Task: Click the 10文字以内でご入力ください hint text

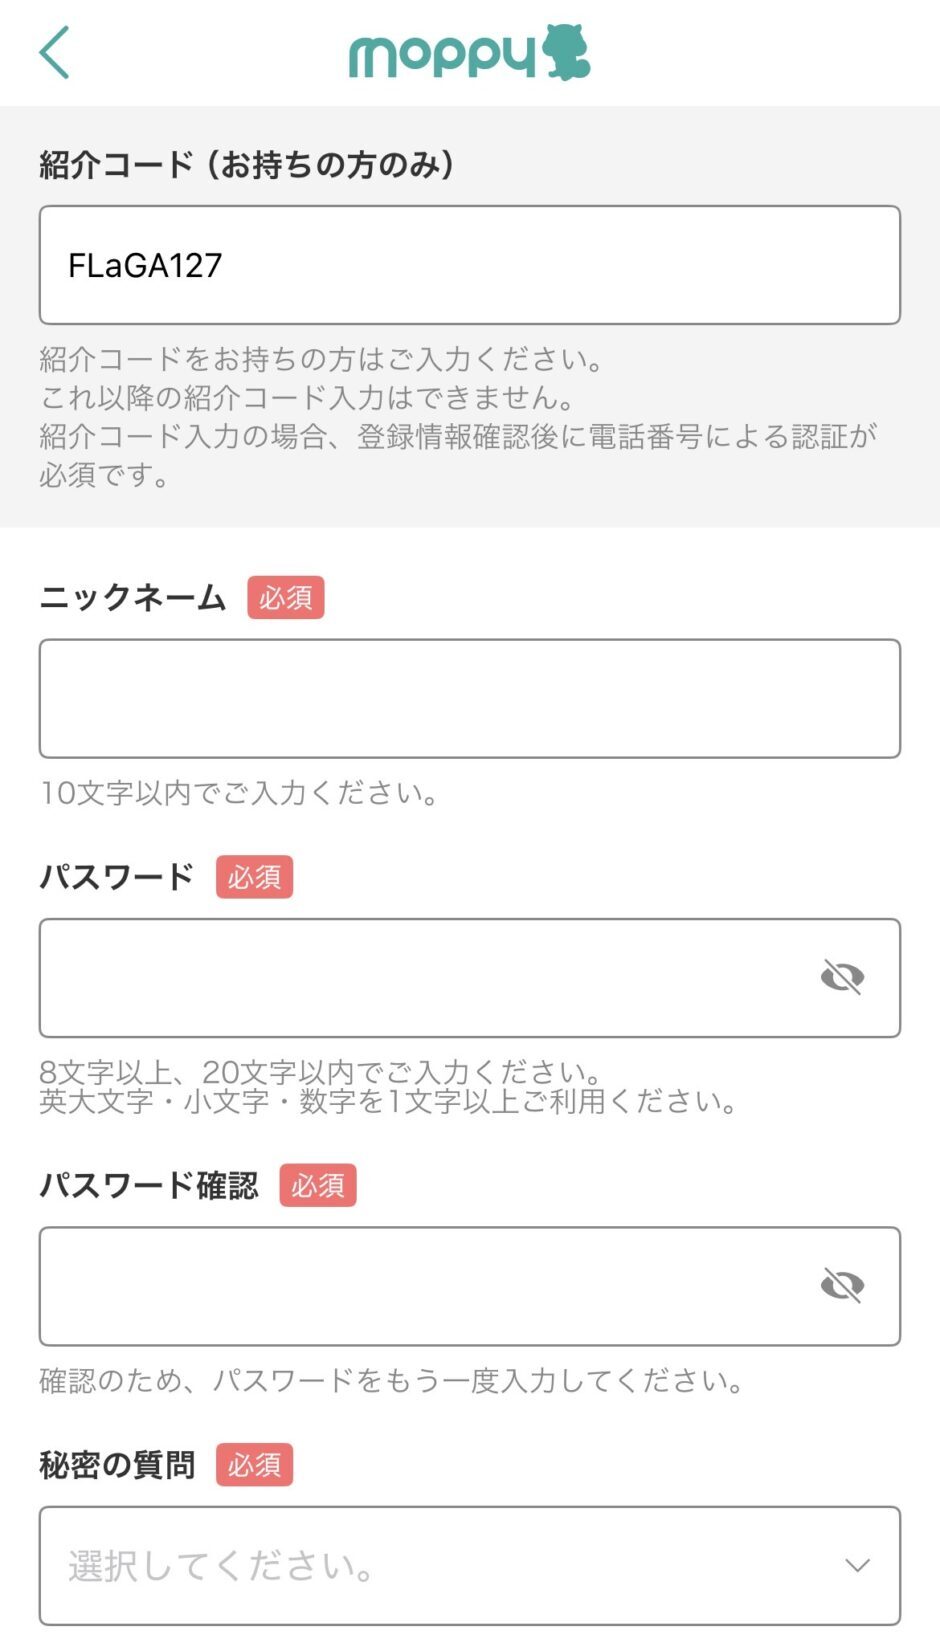Action: point(239,793)
